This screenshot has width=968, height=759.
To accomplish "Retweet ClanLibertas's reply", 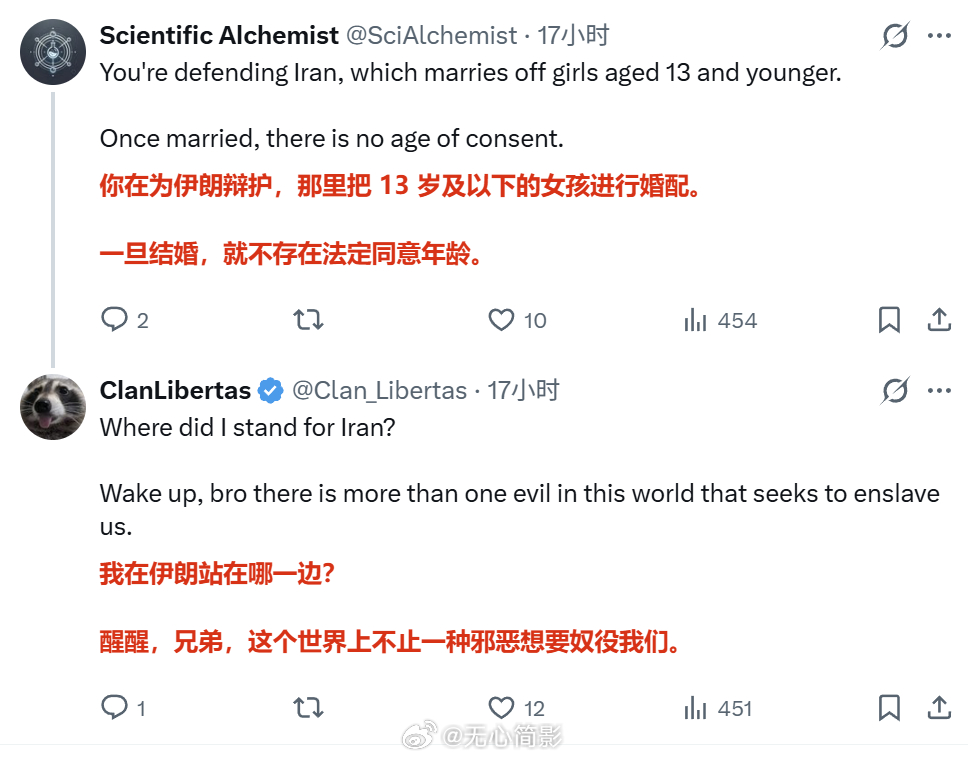I will click(308, 708).
